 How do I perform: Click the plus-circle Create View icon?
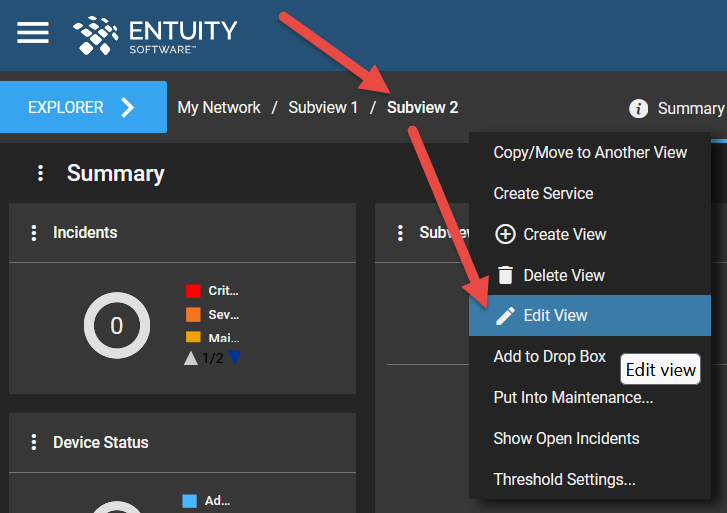(x=505, y=234)
